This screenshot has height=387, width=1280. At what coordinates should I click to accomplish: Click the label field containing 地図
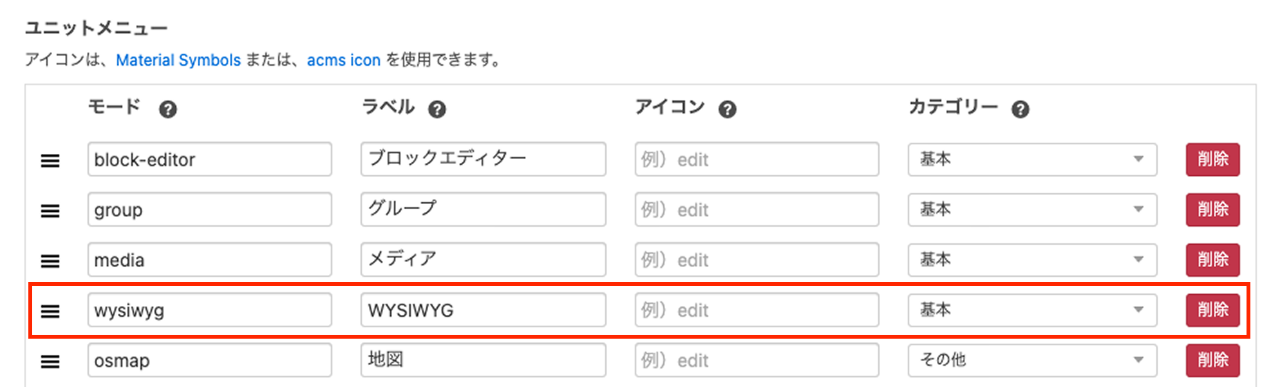point(483,360)
